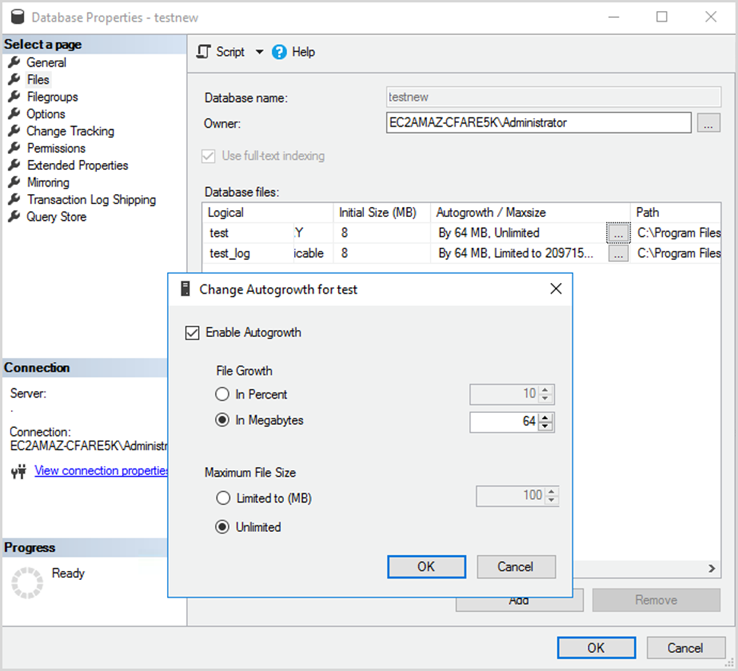Select the General page wrench icon

coord(14,62)
